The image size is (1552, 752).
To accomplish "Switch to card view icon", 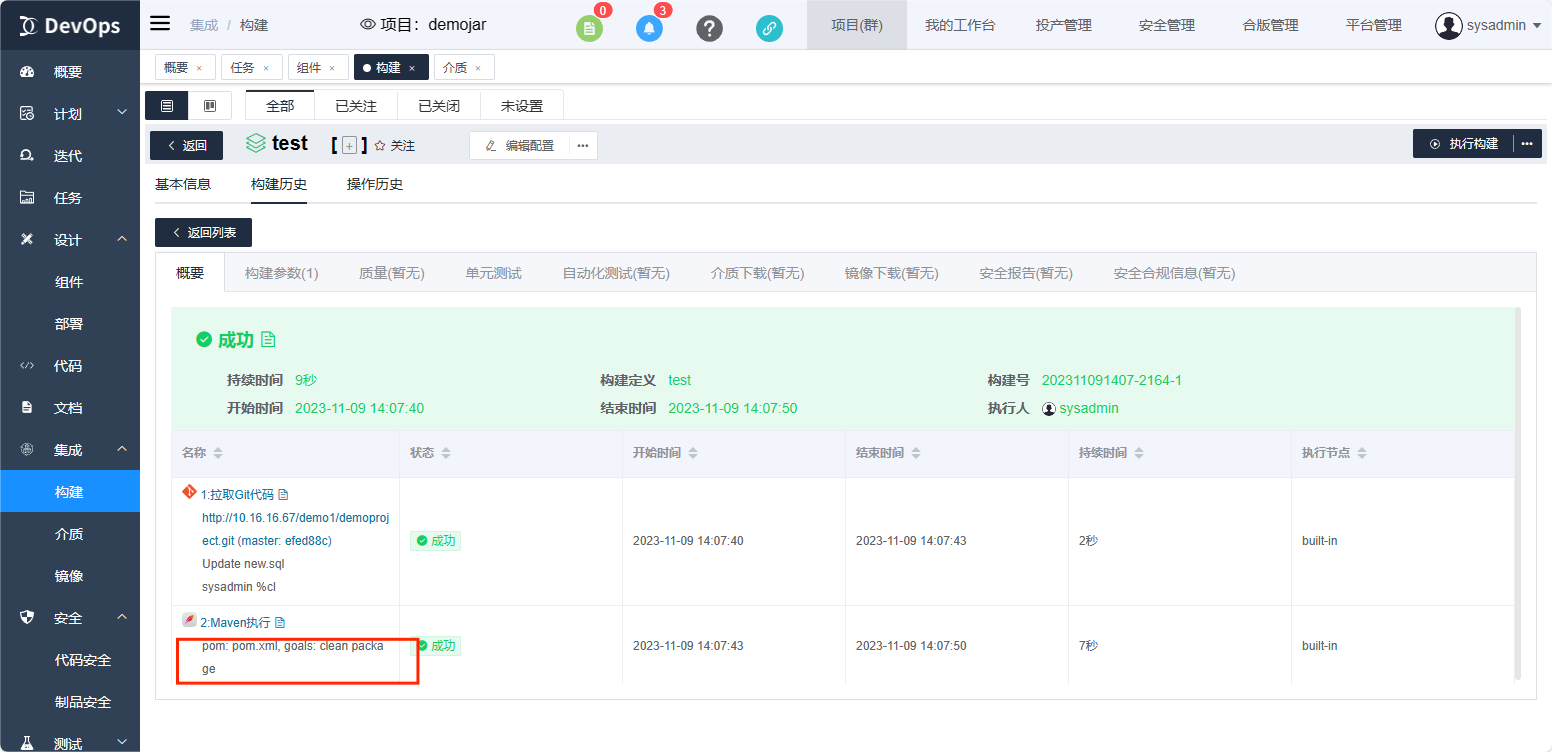I will 210,106.
